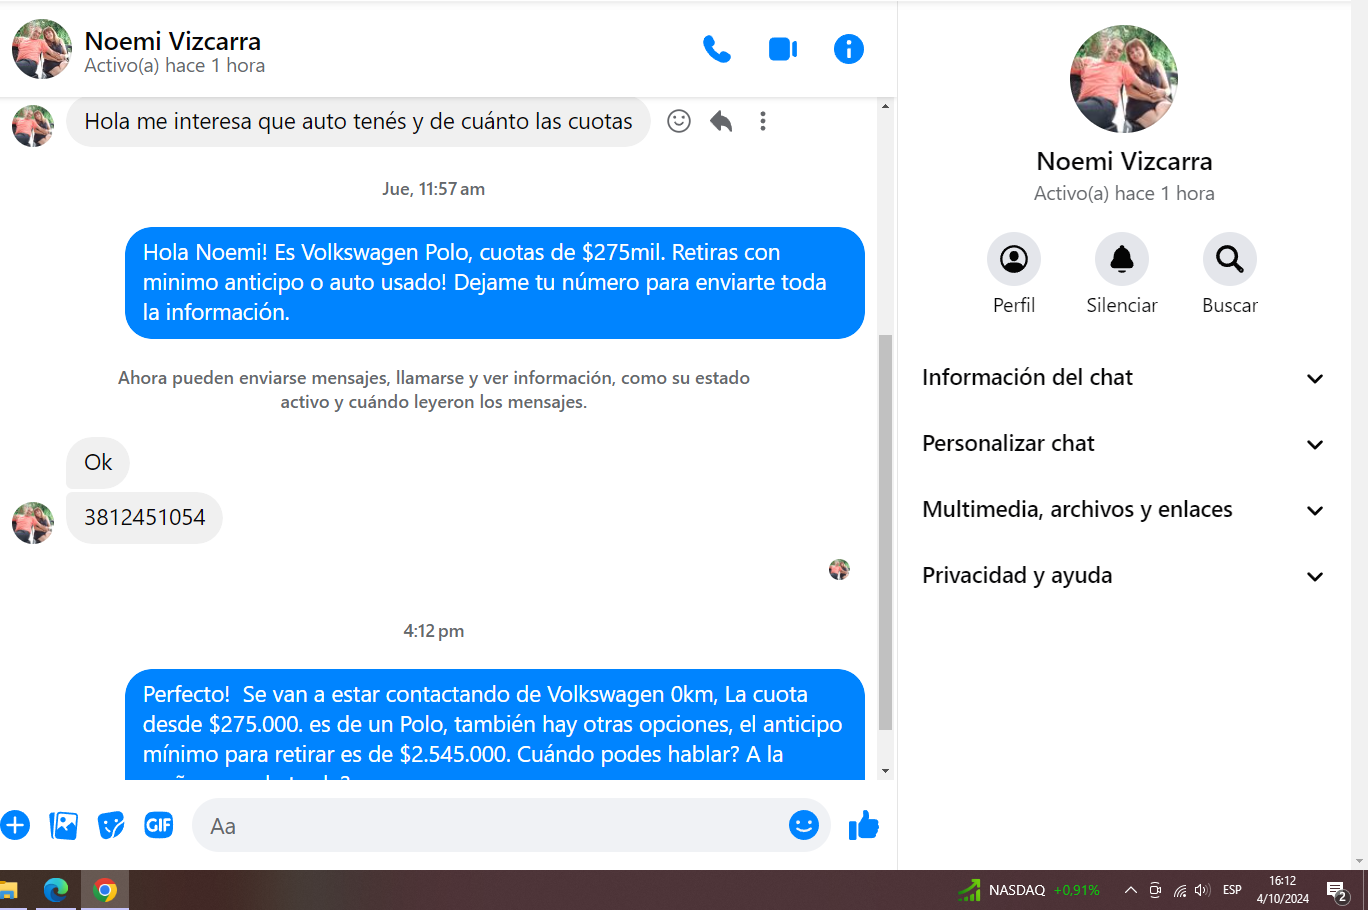Open the GIF picker
1368x910 pixels.
point(159,825)
